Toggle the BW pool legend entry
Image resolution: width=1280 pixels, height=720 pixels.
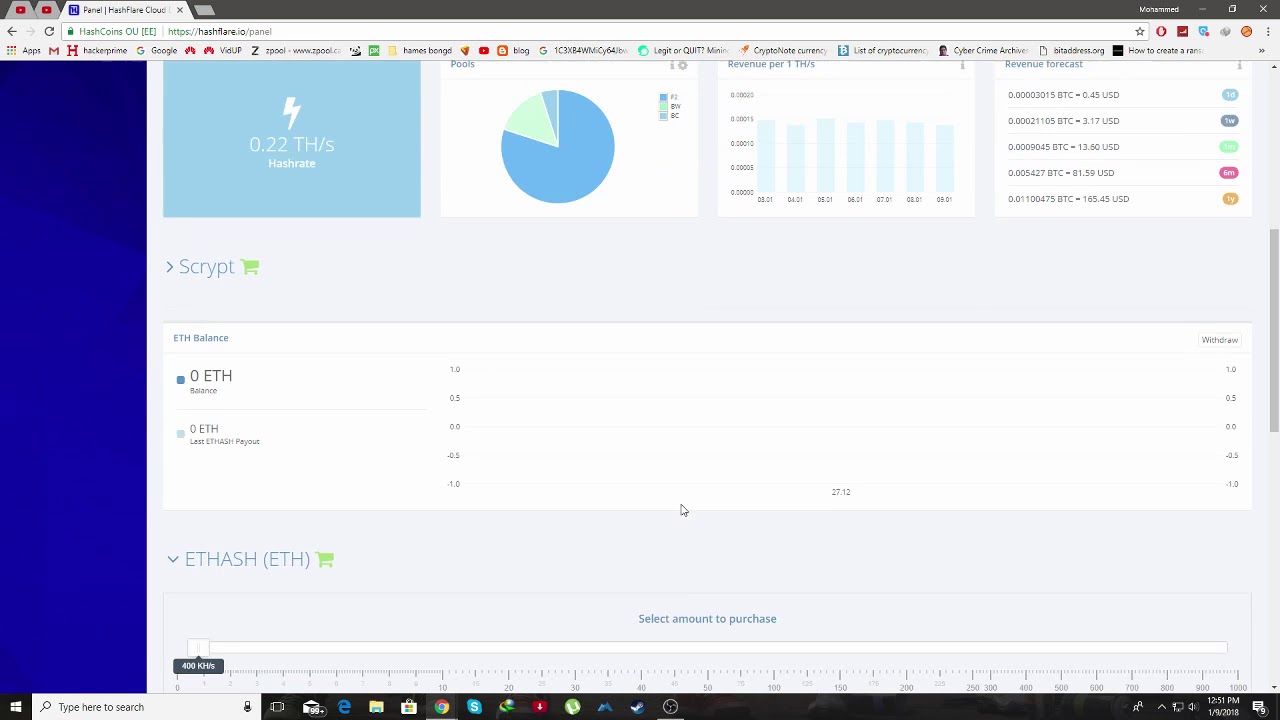(x=669, y=106)
